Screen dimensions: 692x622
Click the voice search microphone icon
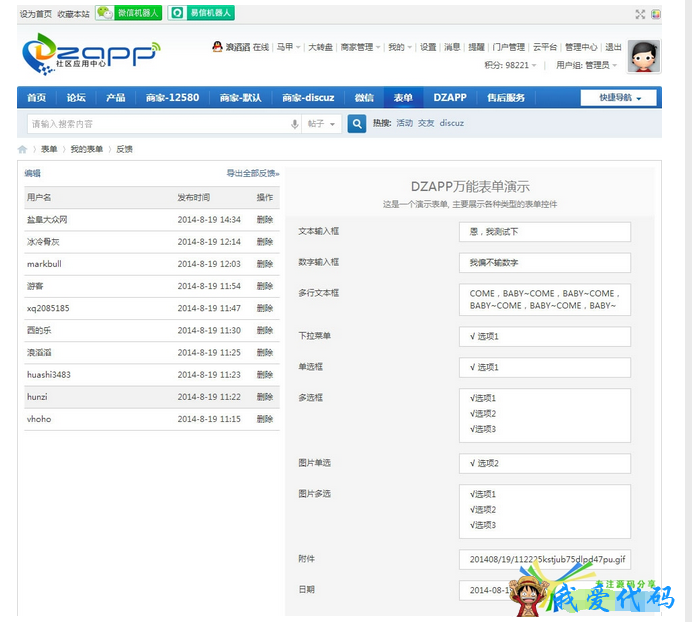tap(294, 124)
